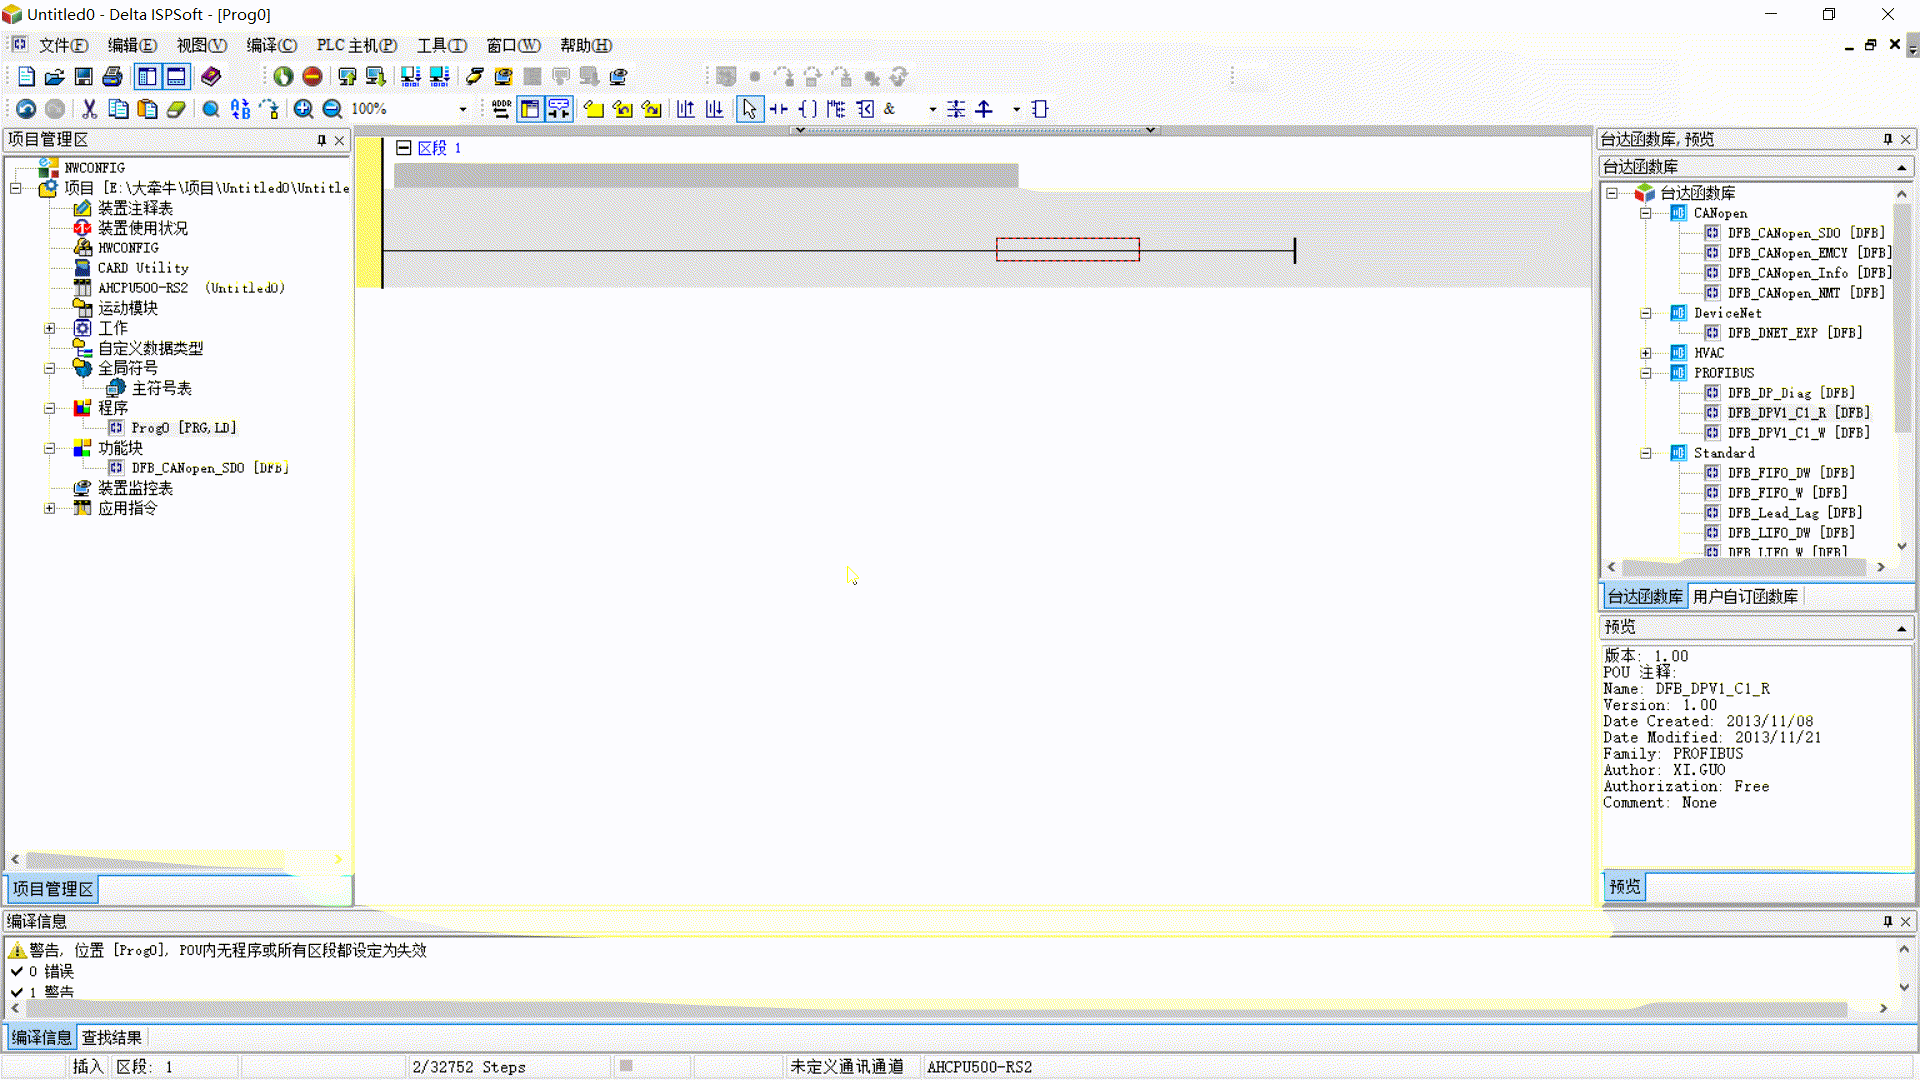Viewport: 1920px width, 1080px height.
Task: Toggle the project management area panel
Action: pyautogui.click(x=147, y=77)
